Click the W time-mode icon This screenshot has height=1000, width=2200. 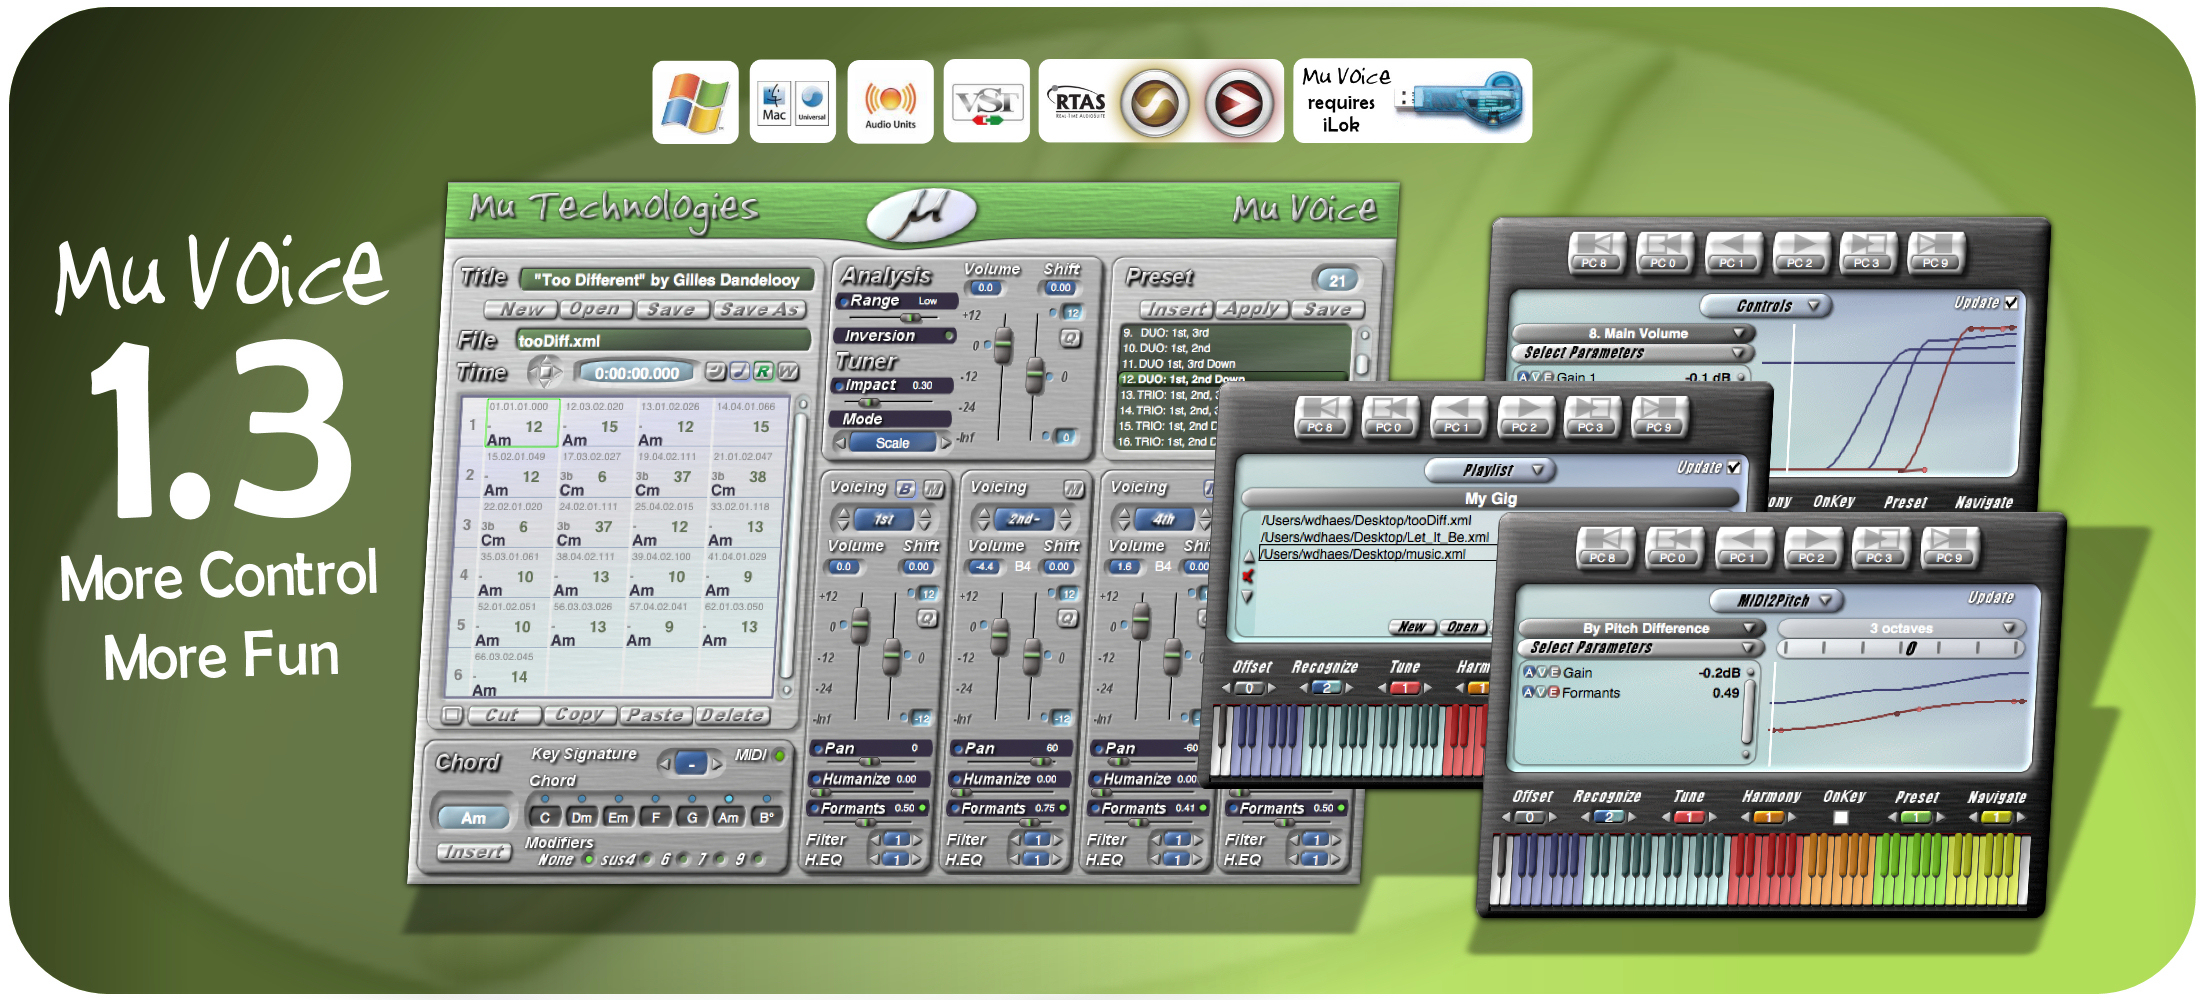pos(788,372)
